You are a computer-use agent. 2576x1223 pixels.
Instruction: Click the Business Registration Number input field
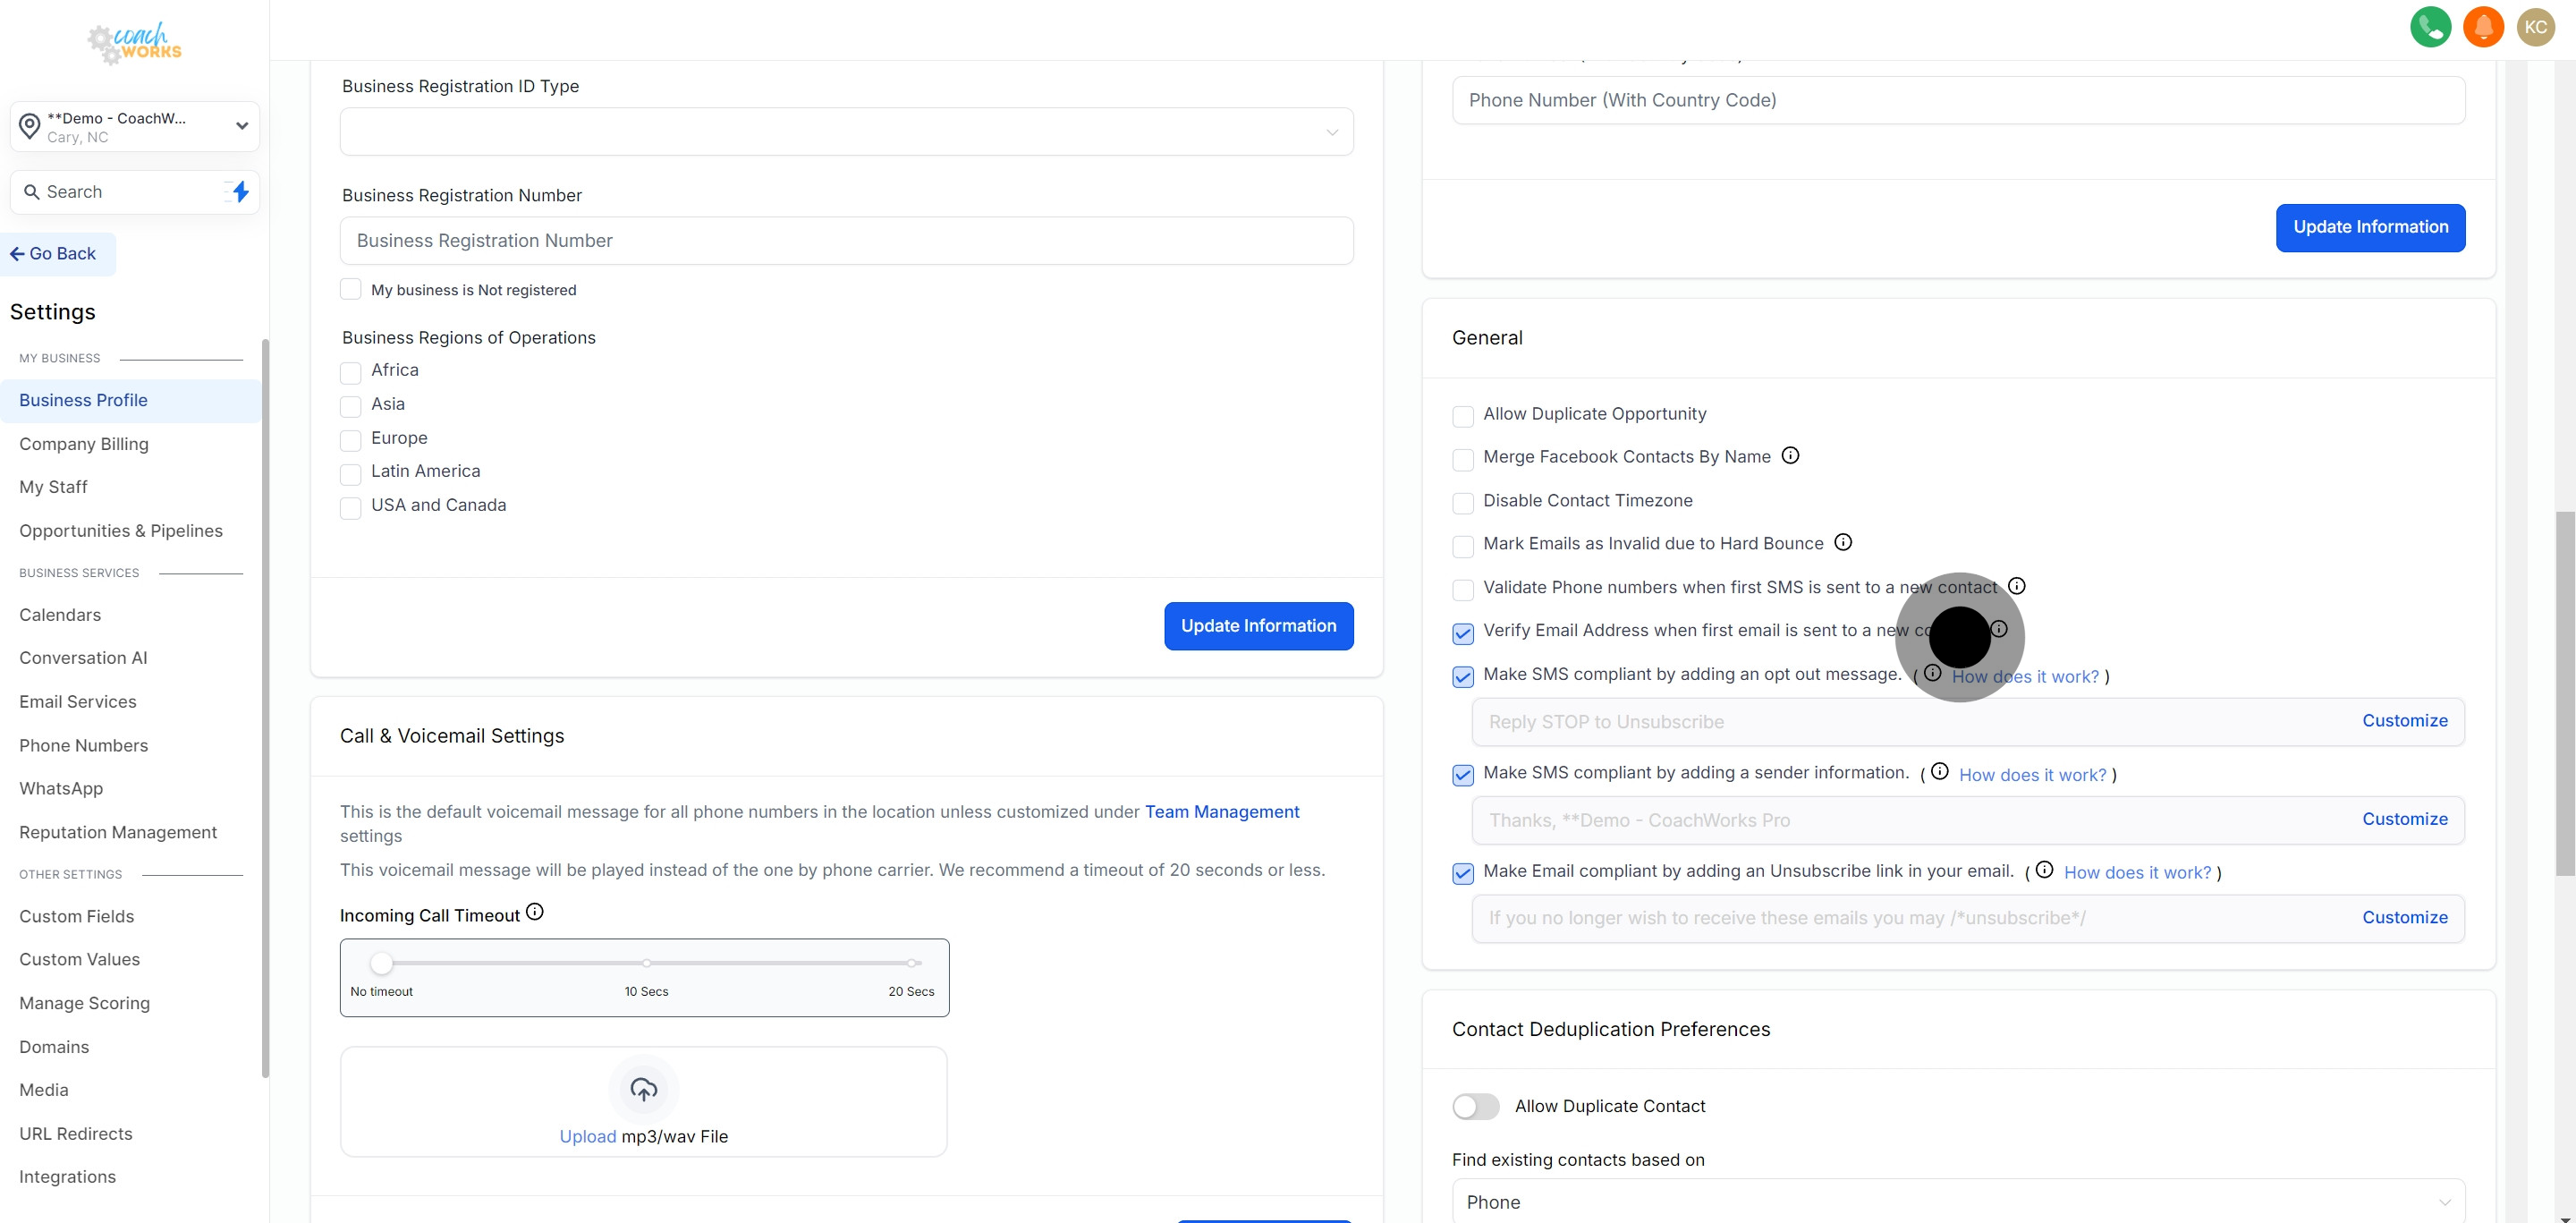point(846,241)
